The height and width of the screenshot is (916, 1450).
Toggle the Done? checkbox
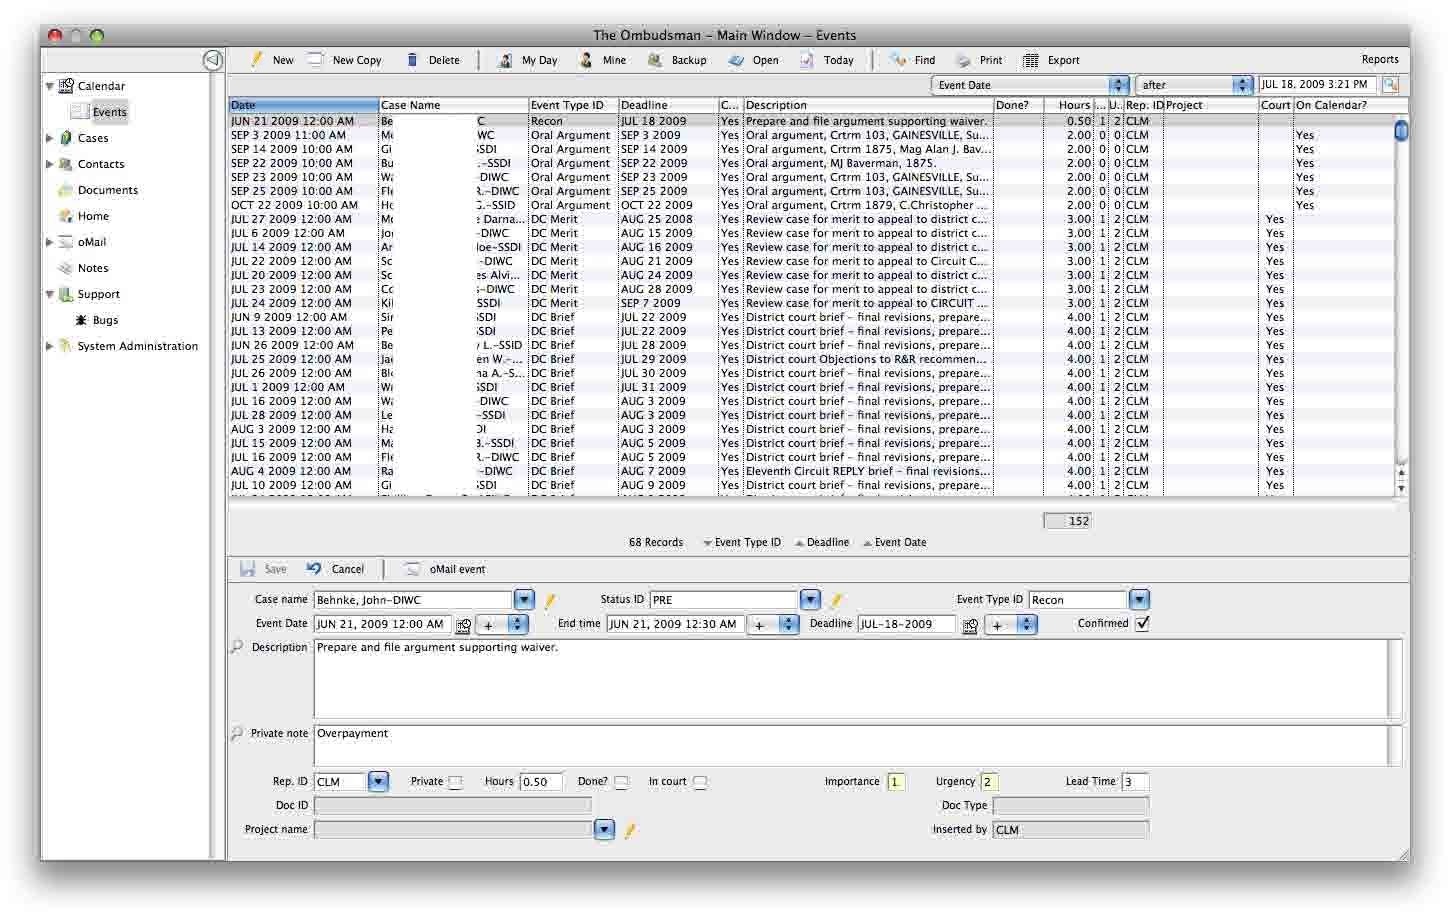(x=621, y=782)
